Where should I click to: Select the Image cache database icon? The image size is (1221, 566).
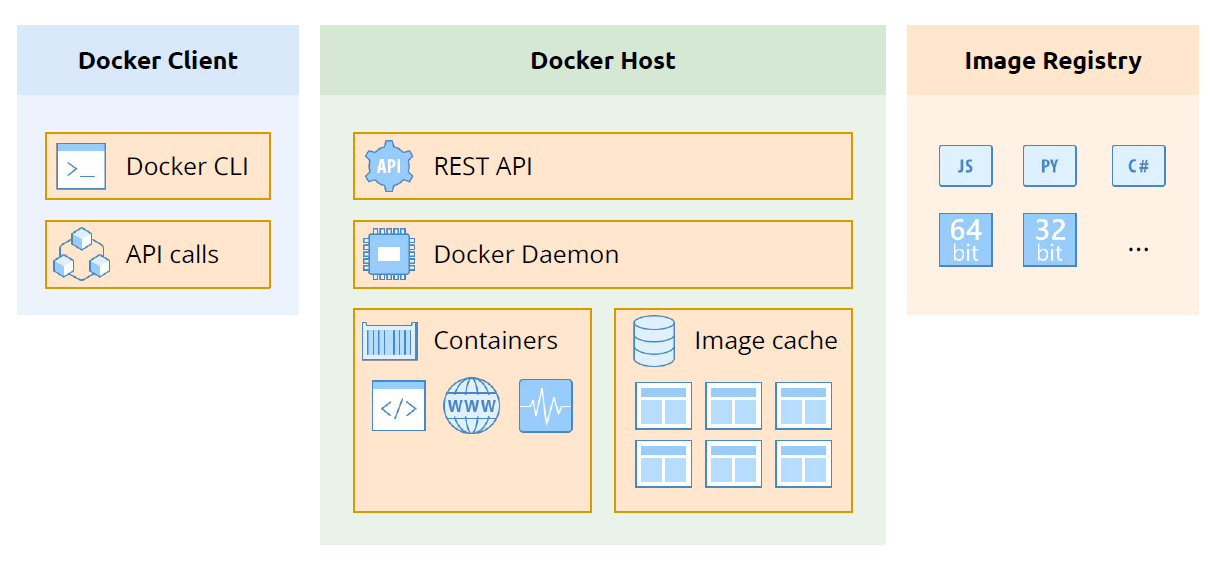(654, 341)
